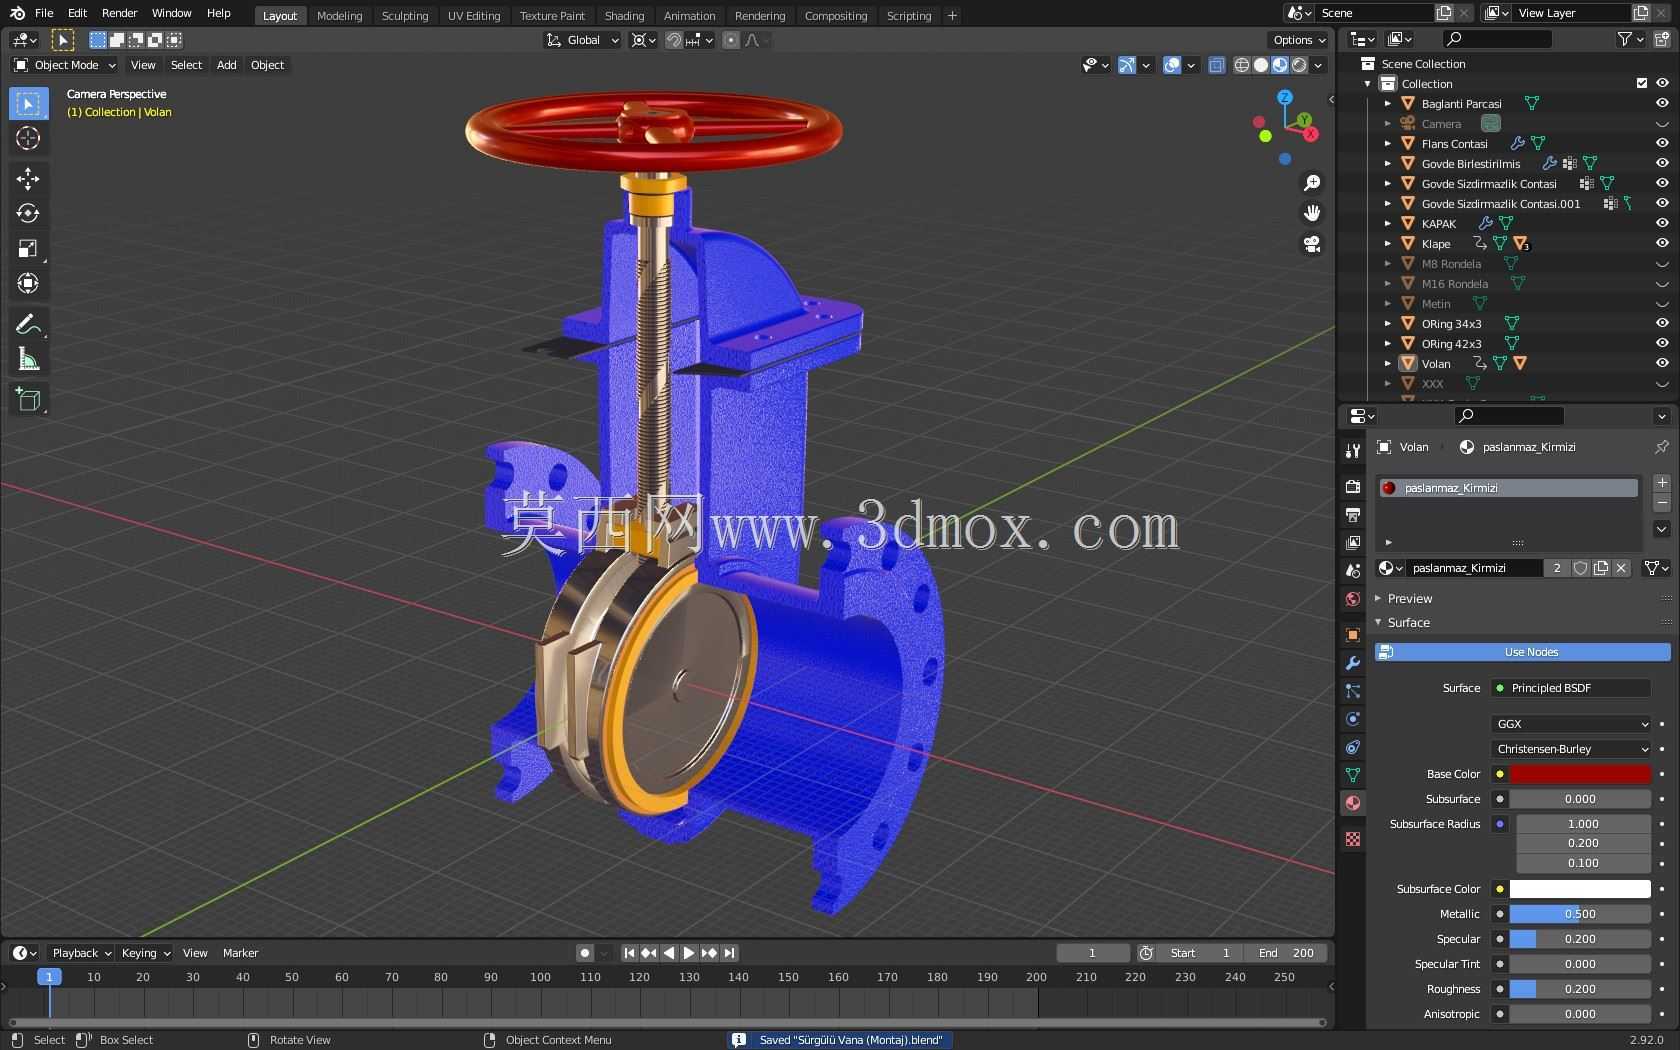1680x1050 pixels.
Task: Click the zoom viewport magnifier icon
Action: (1312, 183)
